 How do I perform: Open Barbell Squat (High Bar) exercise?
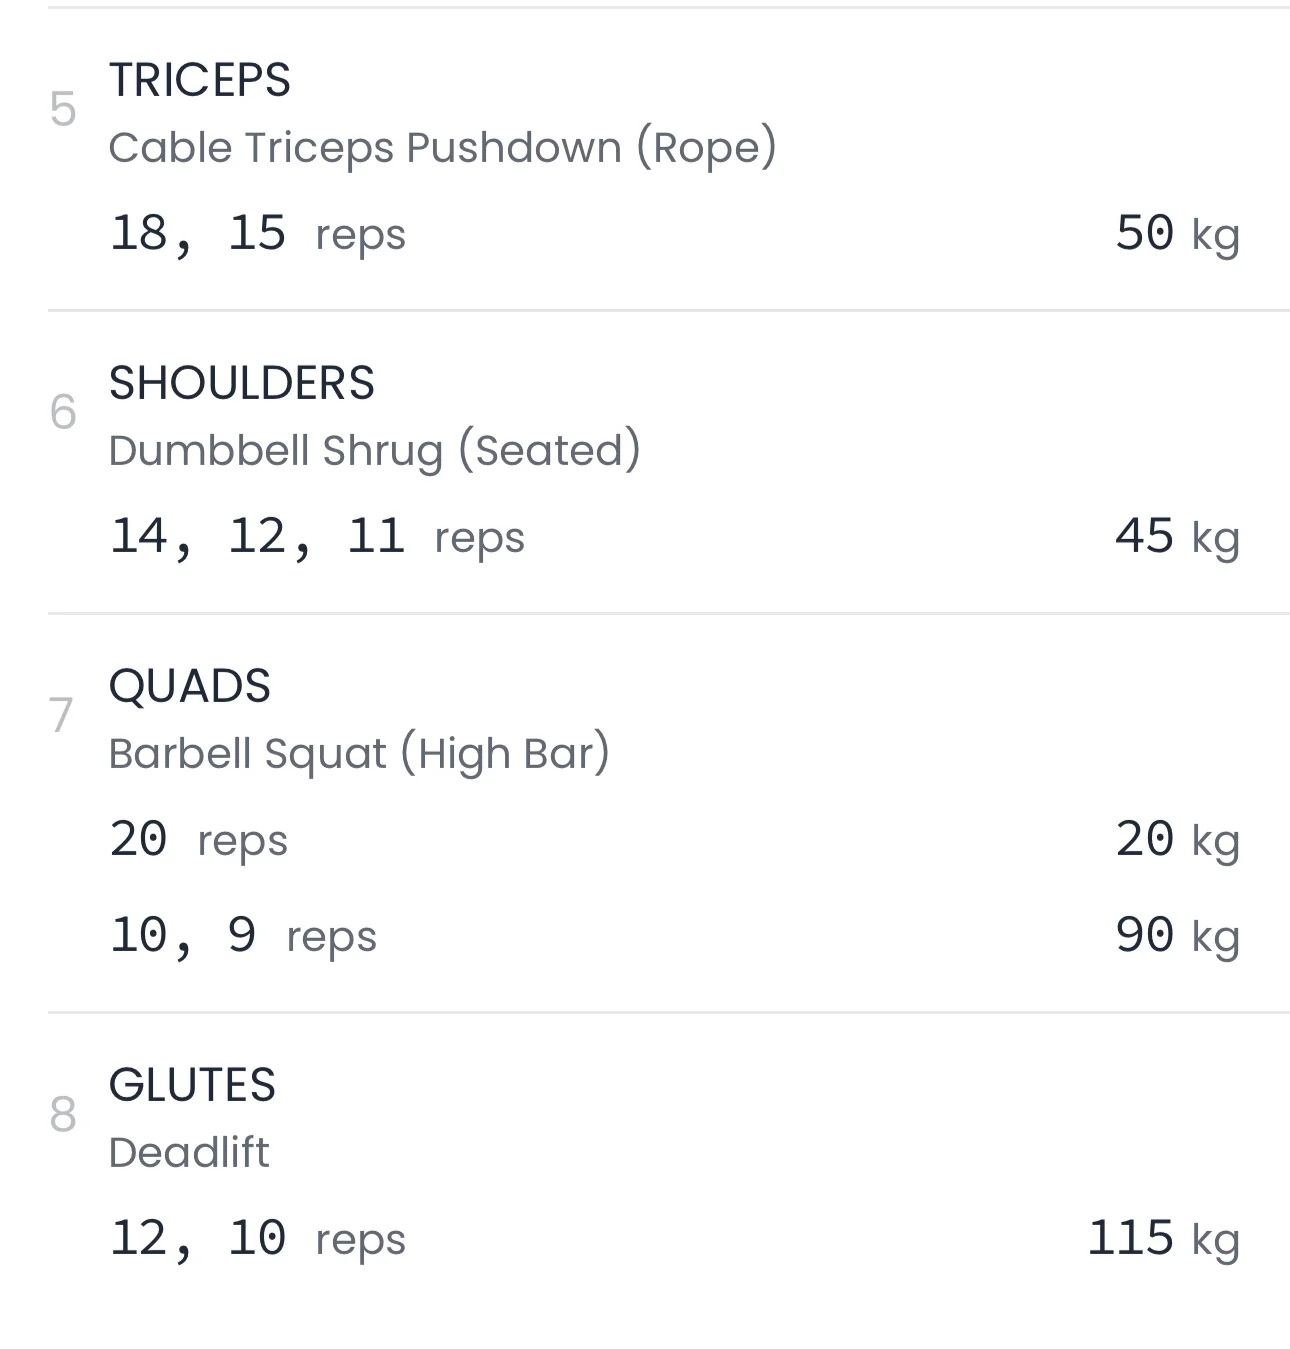point(358,754)
